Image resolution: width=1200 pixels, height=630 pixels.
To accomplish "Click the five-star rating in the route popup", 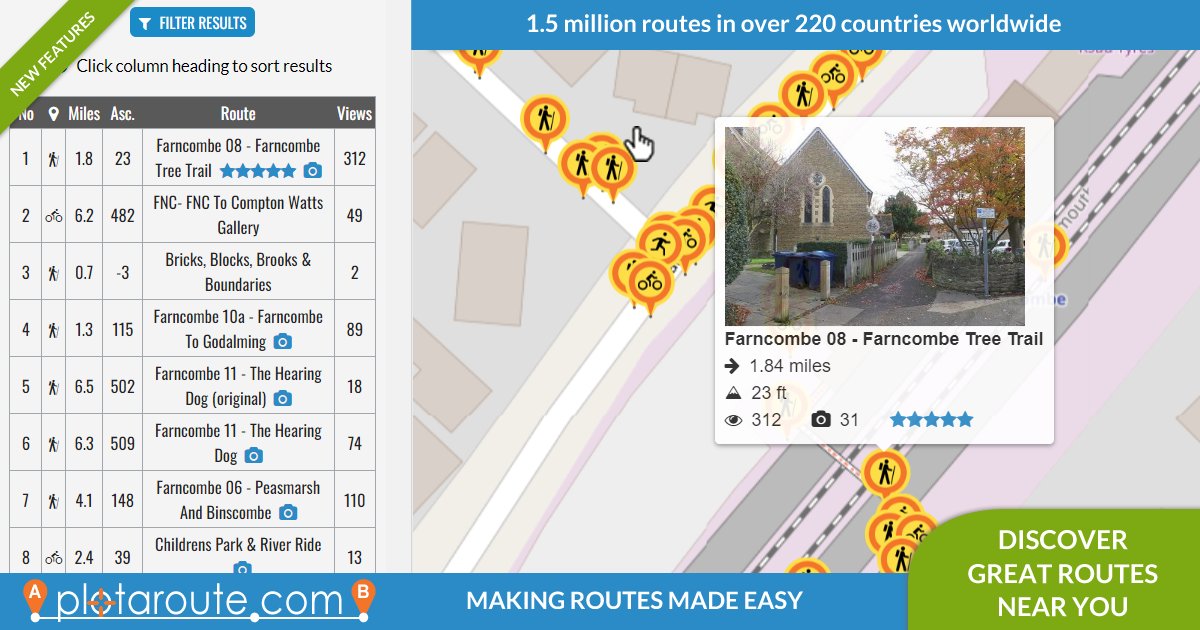I will 929,419.
